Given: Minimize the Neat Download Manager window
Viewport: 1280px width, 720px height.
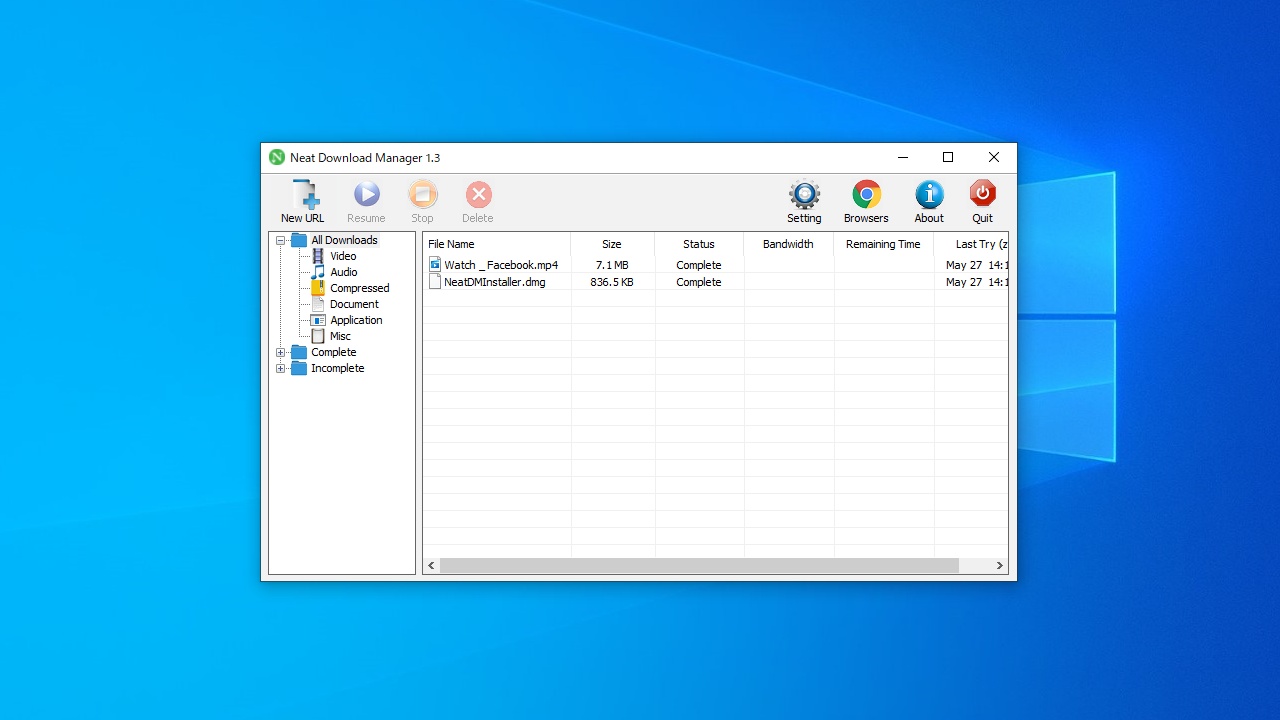Looking at the screenshot, I should pos(903,157).
